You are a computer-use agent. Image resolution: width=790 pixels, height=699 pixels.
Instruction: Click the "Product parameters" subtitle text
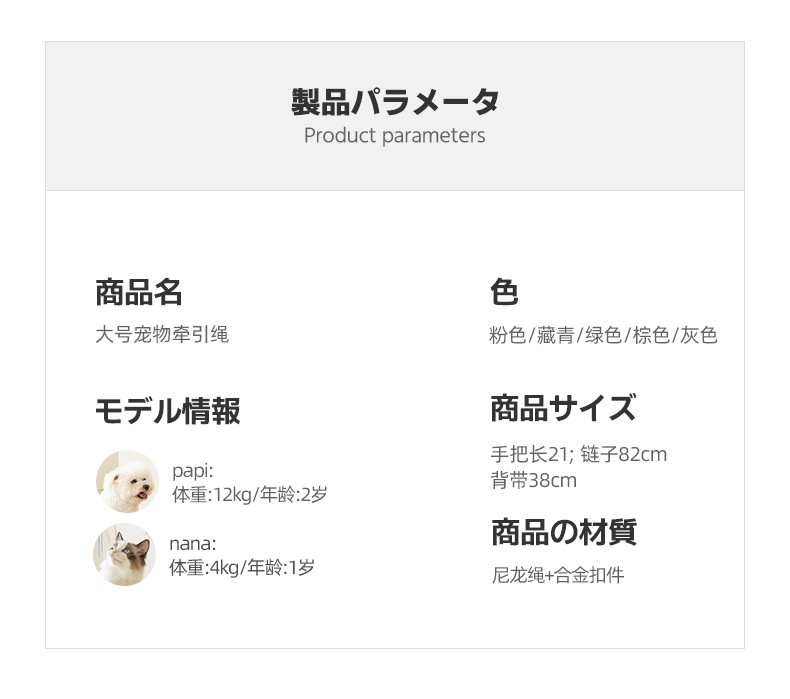[x=395, y=136]
